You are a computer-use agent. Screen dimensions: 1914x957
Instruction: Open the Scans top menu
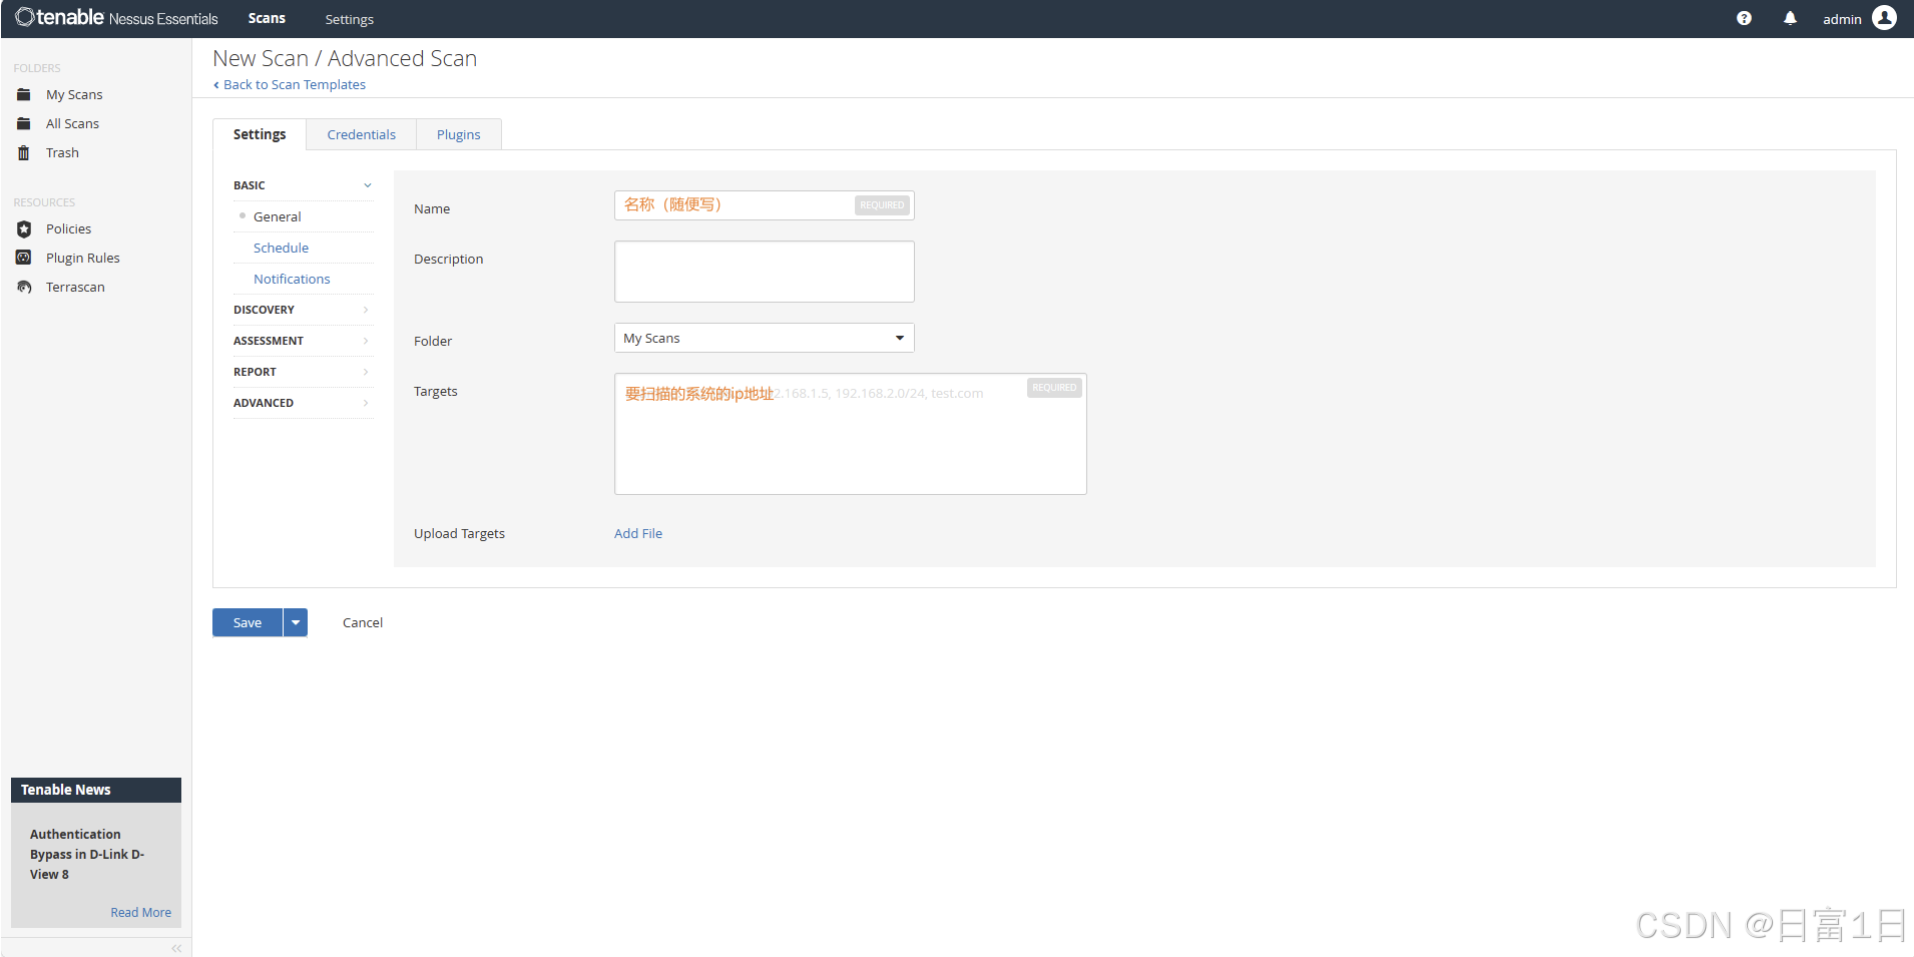(x=267, y=18)
